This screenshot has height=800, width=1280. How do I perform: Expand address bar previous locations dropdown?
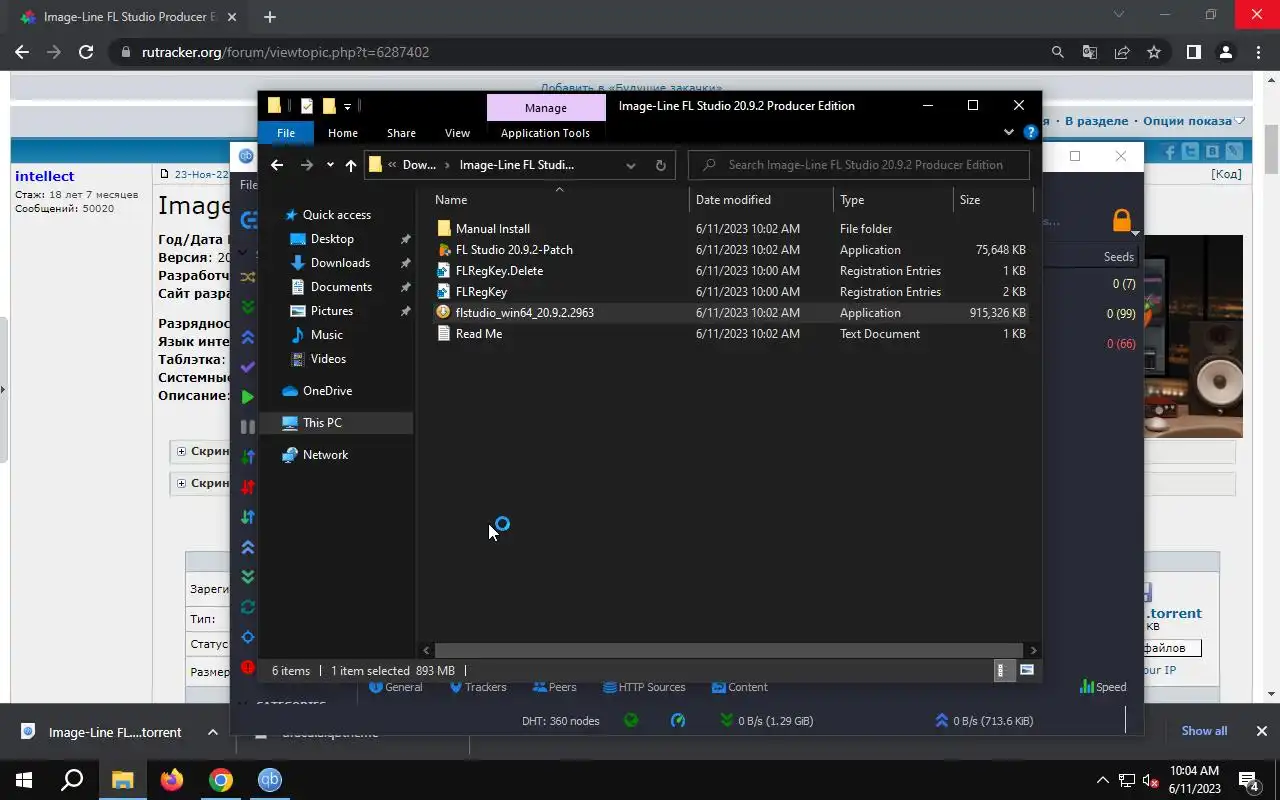[x=631, y=165]
